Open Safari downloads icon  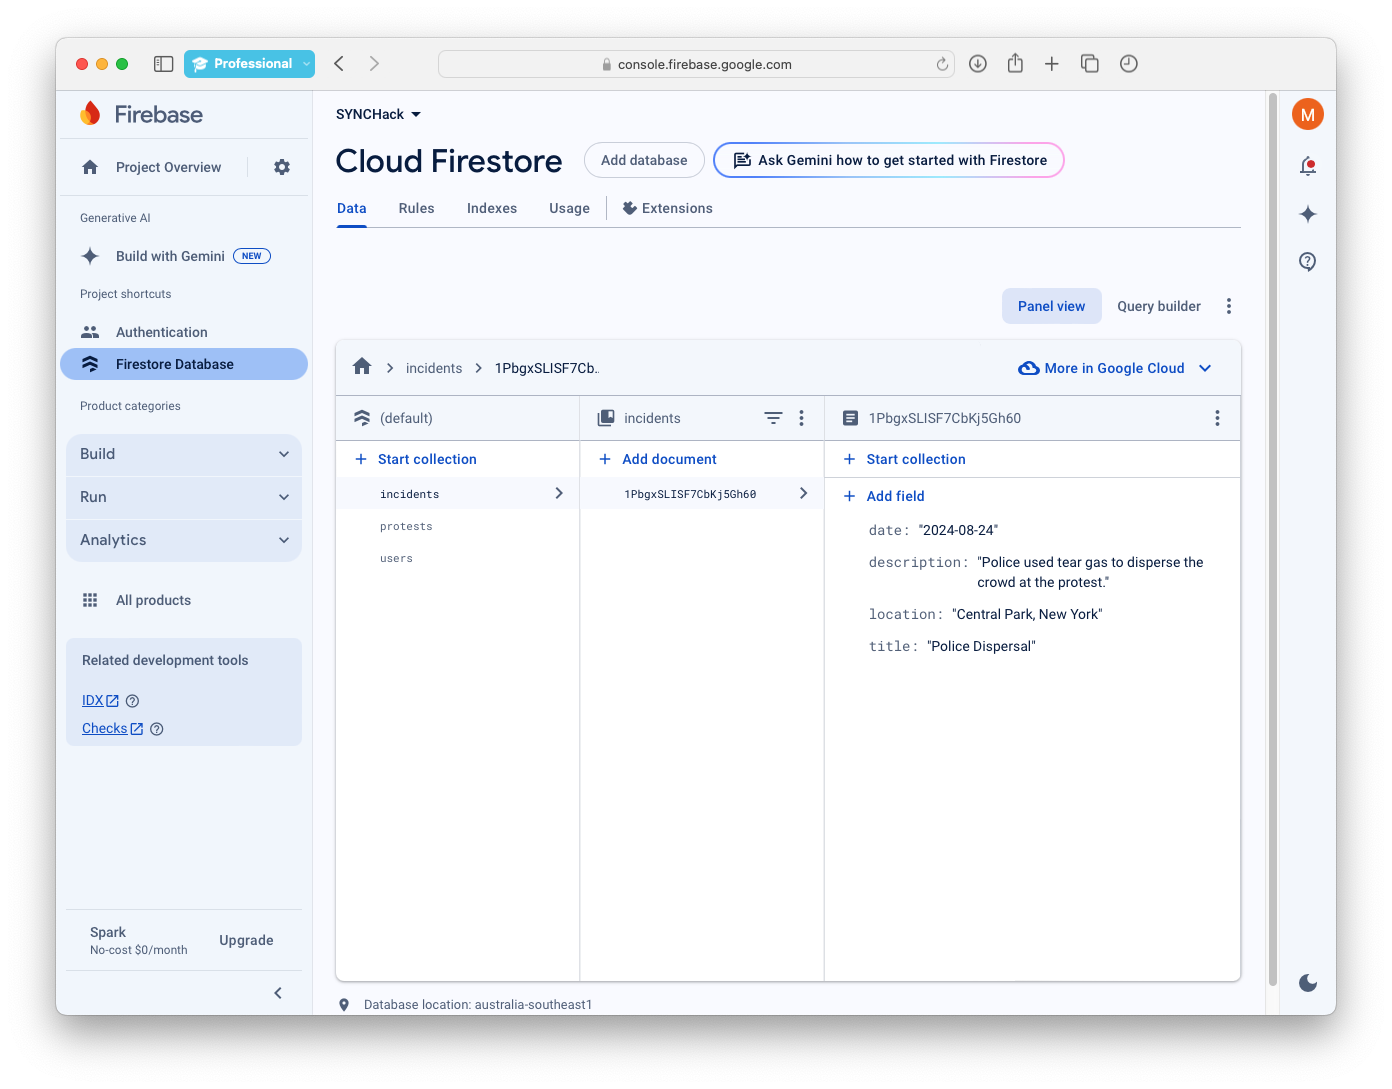click(978, 64)
